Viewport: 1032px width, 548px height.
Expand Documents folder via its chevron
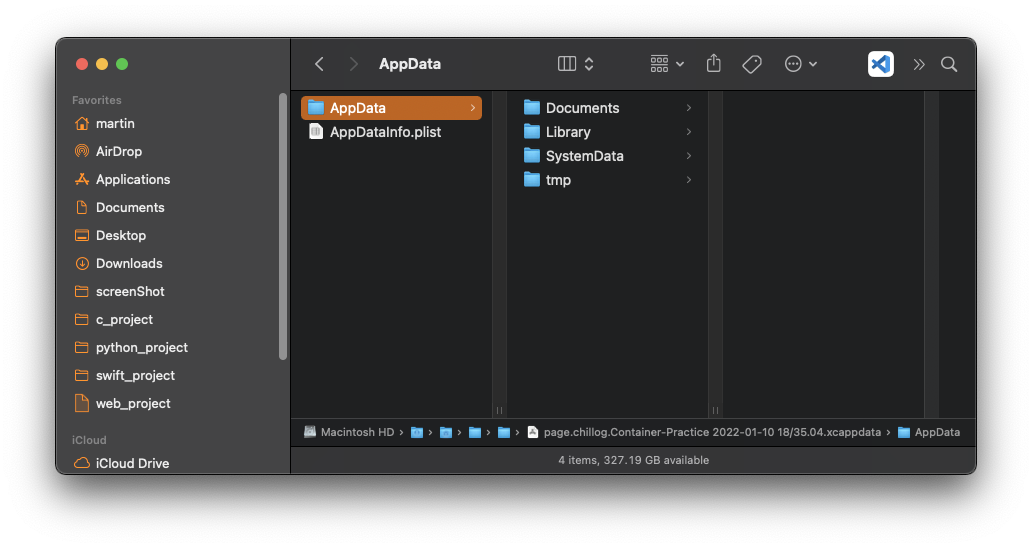(x=688, y=108)
